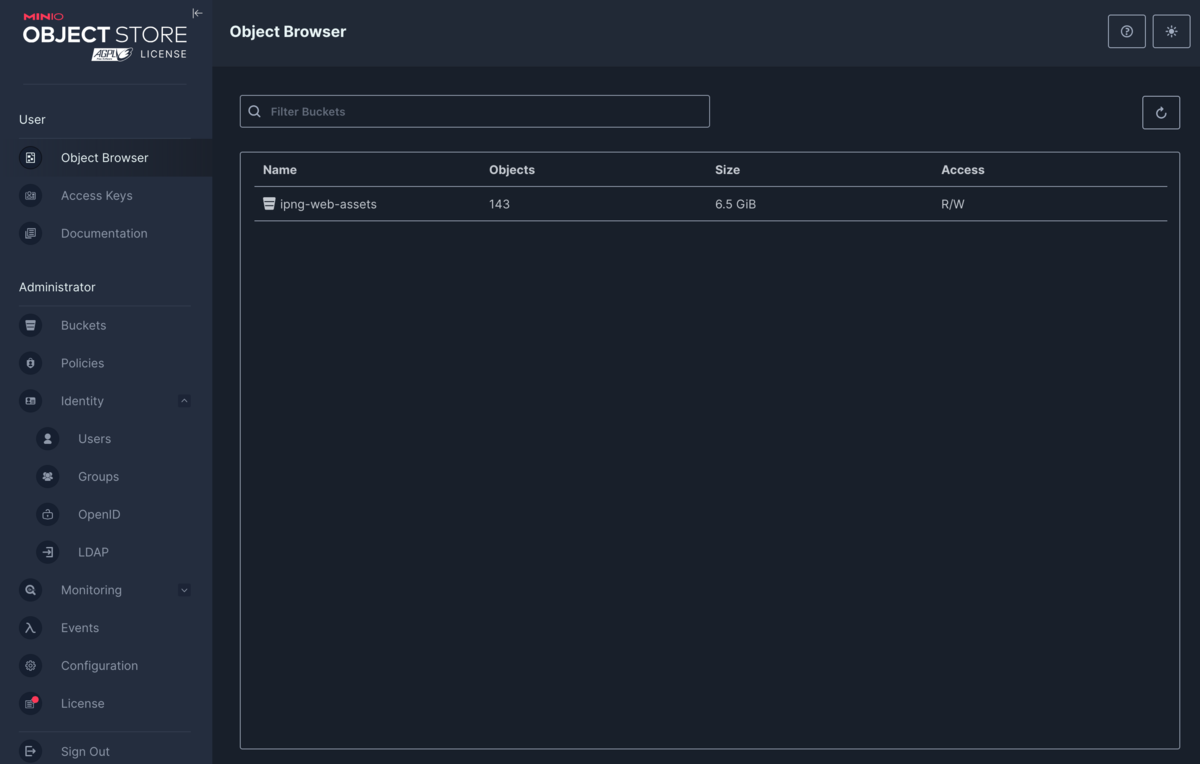Viewport: 1200px width, 764px height.
Task: Refresh the bucket list
Action: click(x=1161, y=113)
